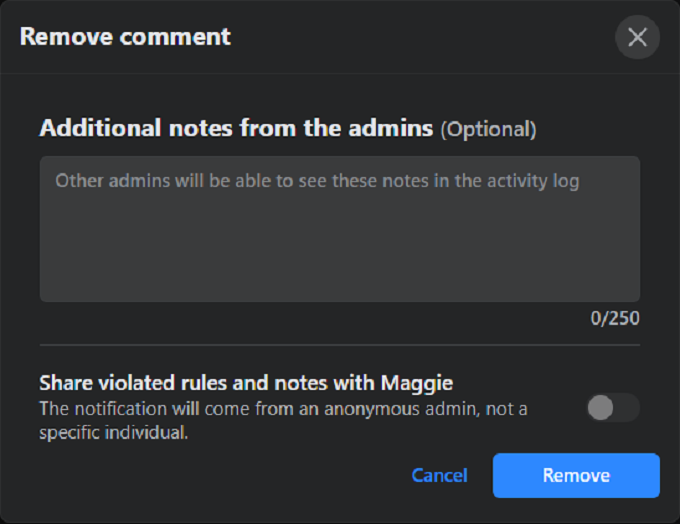Click the X icon in the dialog header
The height and width of the screenshot is (524, 680).
click(x=637, y=38)
